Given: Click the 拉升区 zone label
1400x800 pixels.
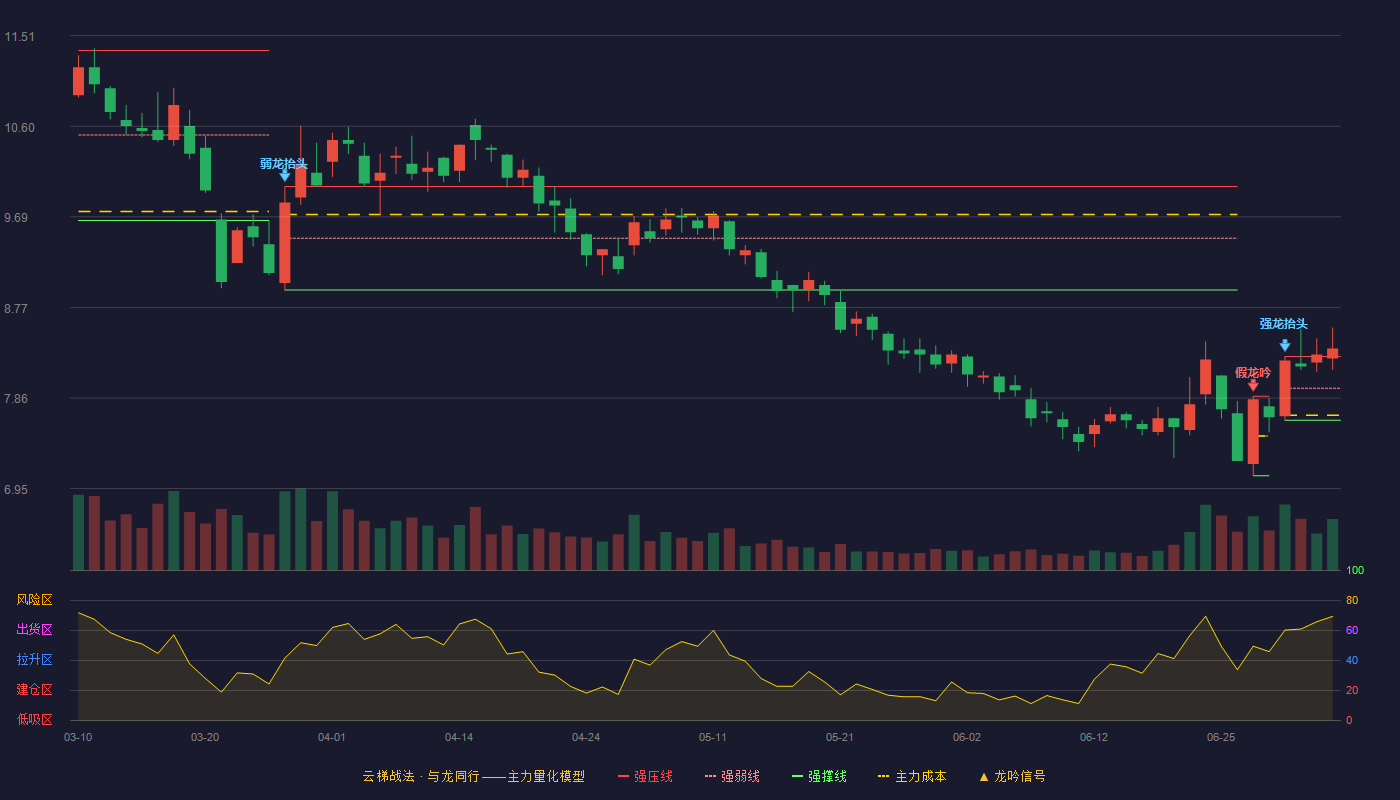Looking at the screenshot, I should click(x=34, y=660).
